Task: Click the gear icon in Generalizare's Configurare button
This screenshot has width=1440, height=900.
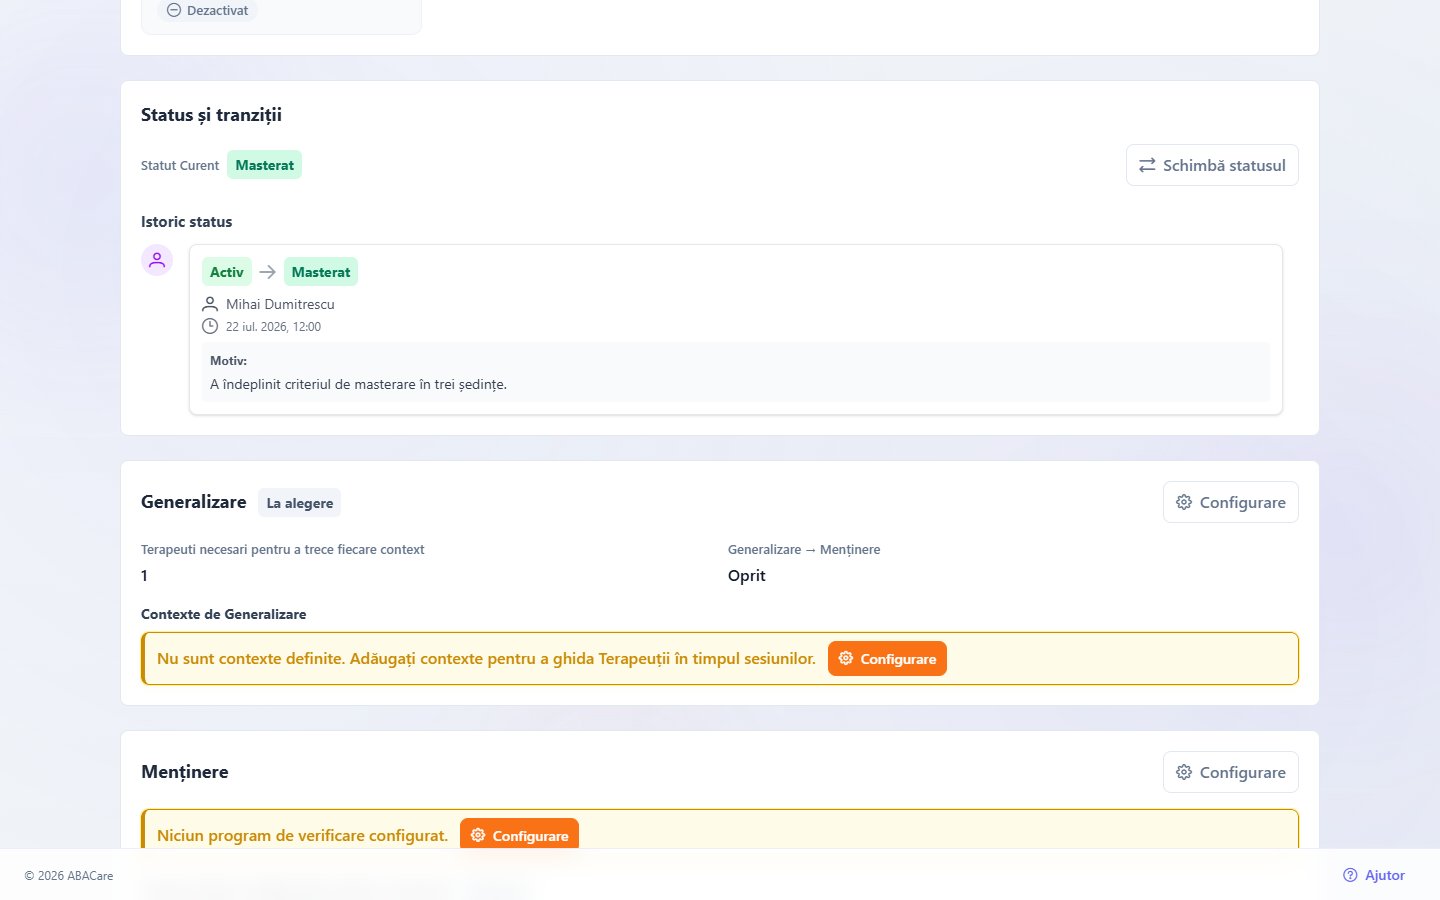Action: tap(1184, 502)
